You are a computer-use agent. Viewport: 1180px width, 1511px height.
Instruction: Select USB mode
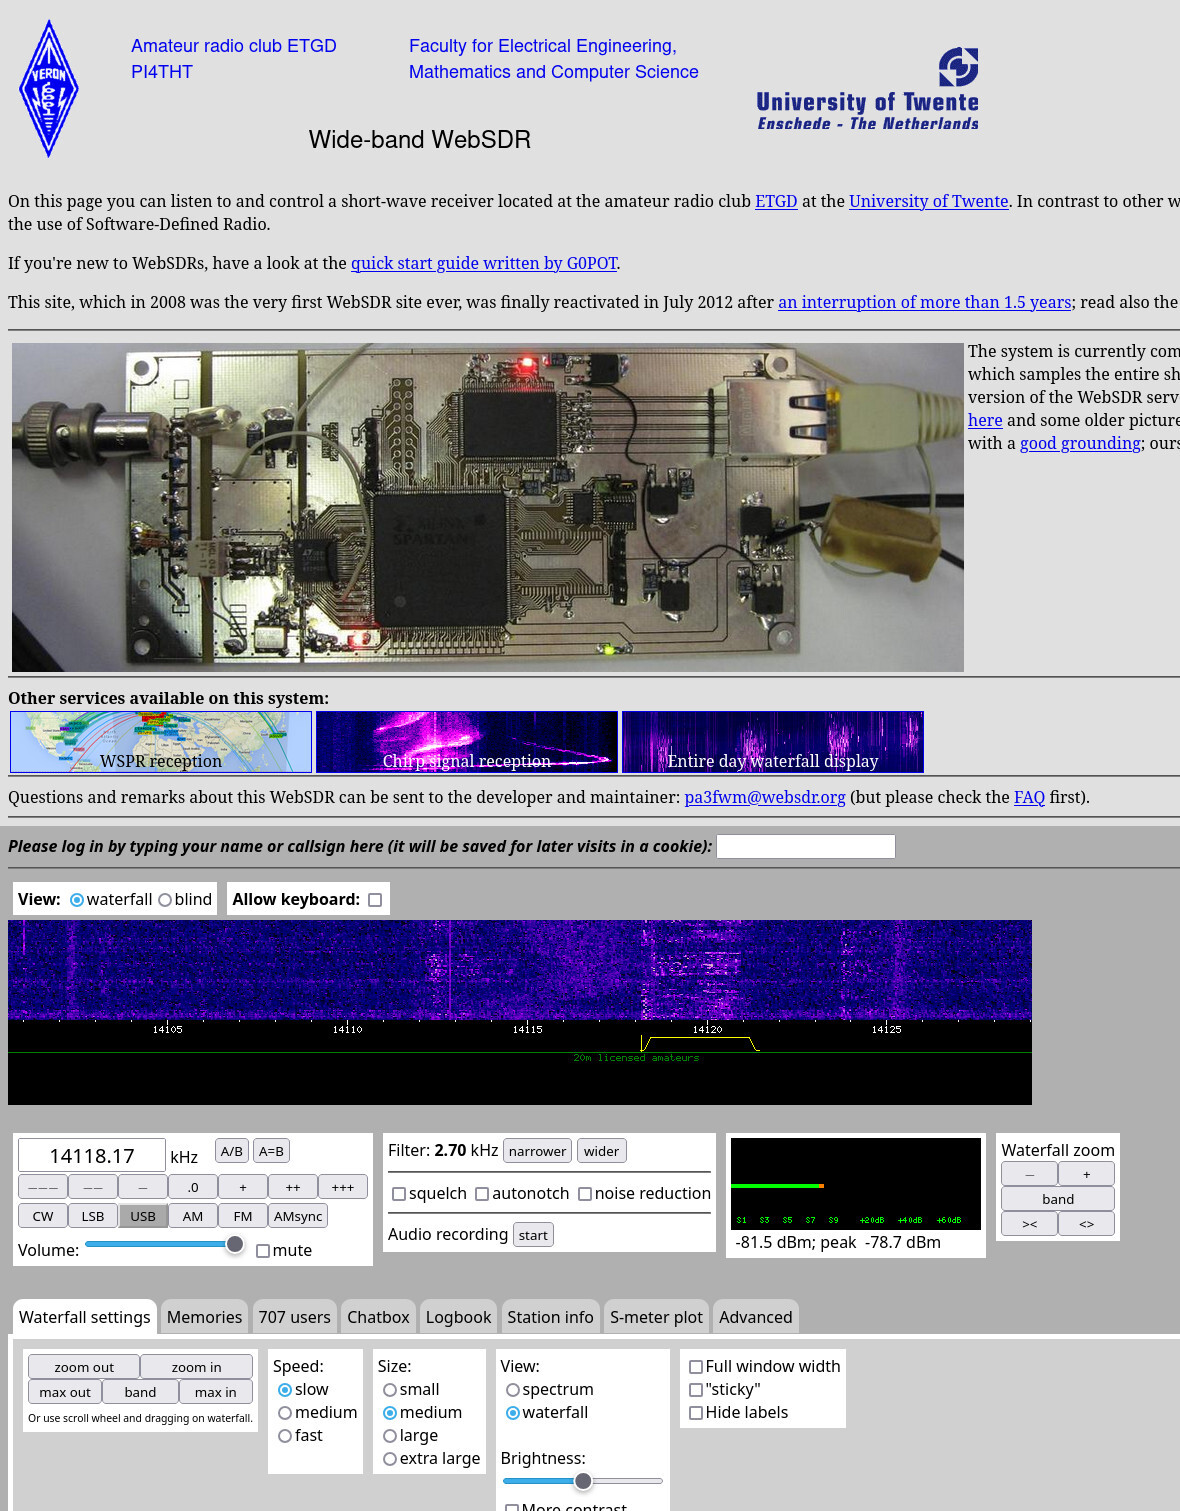point(143,1216)
